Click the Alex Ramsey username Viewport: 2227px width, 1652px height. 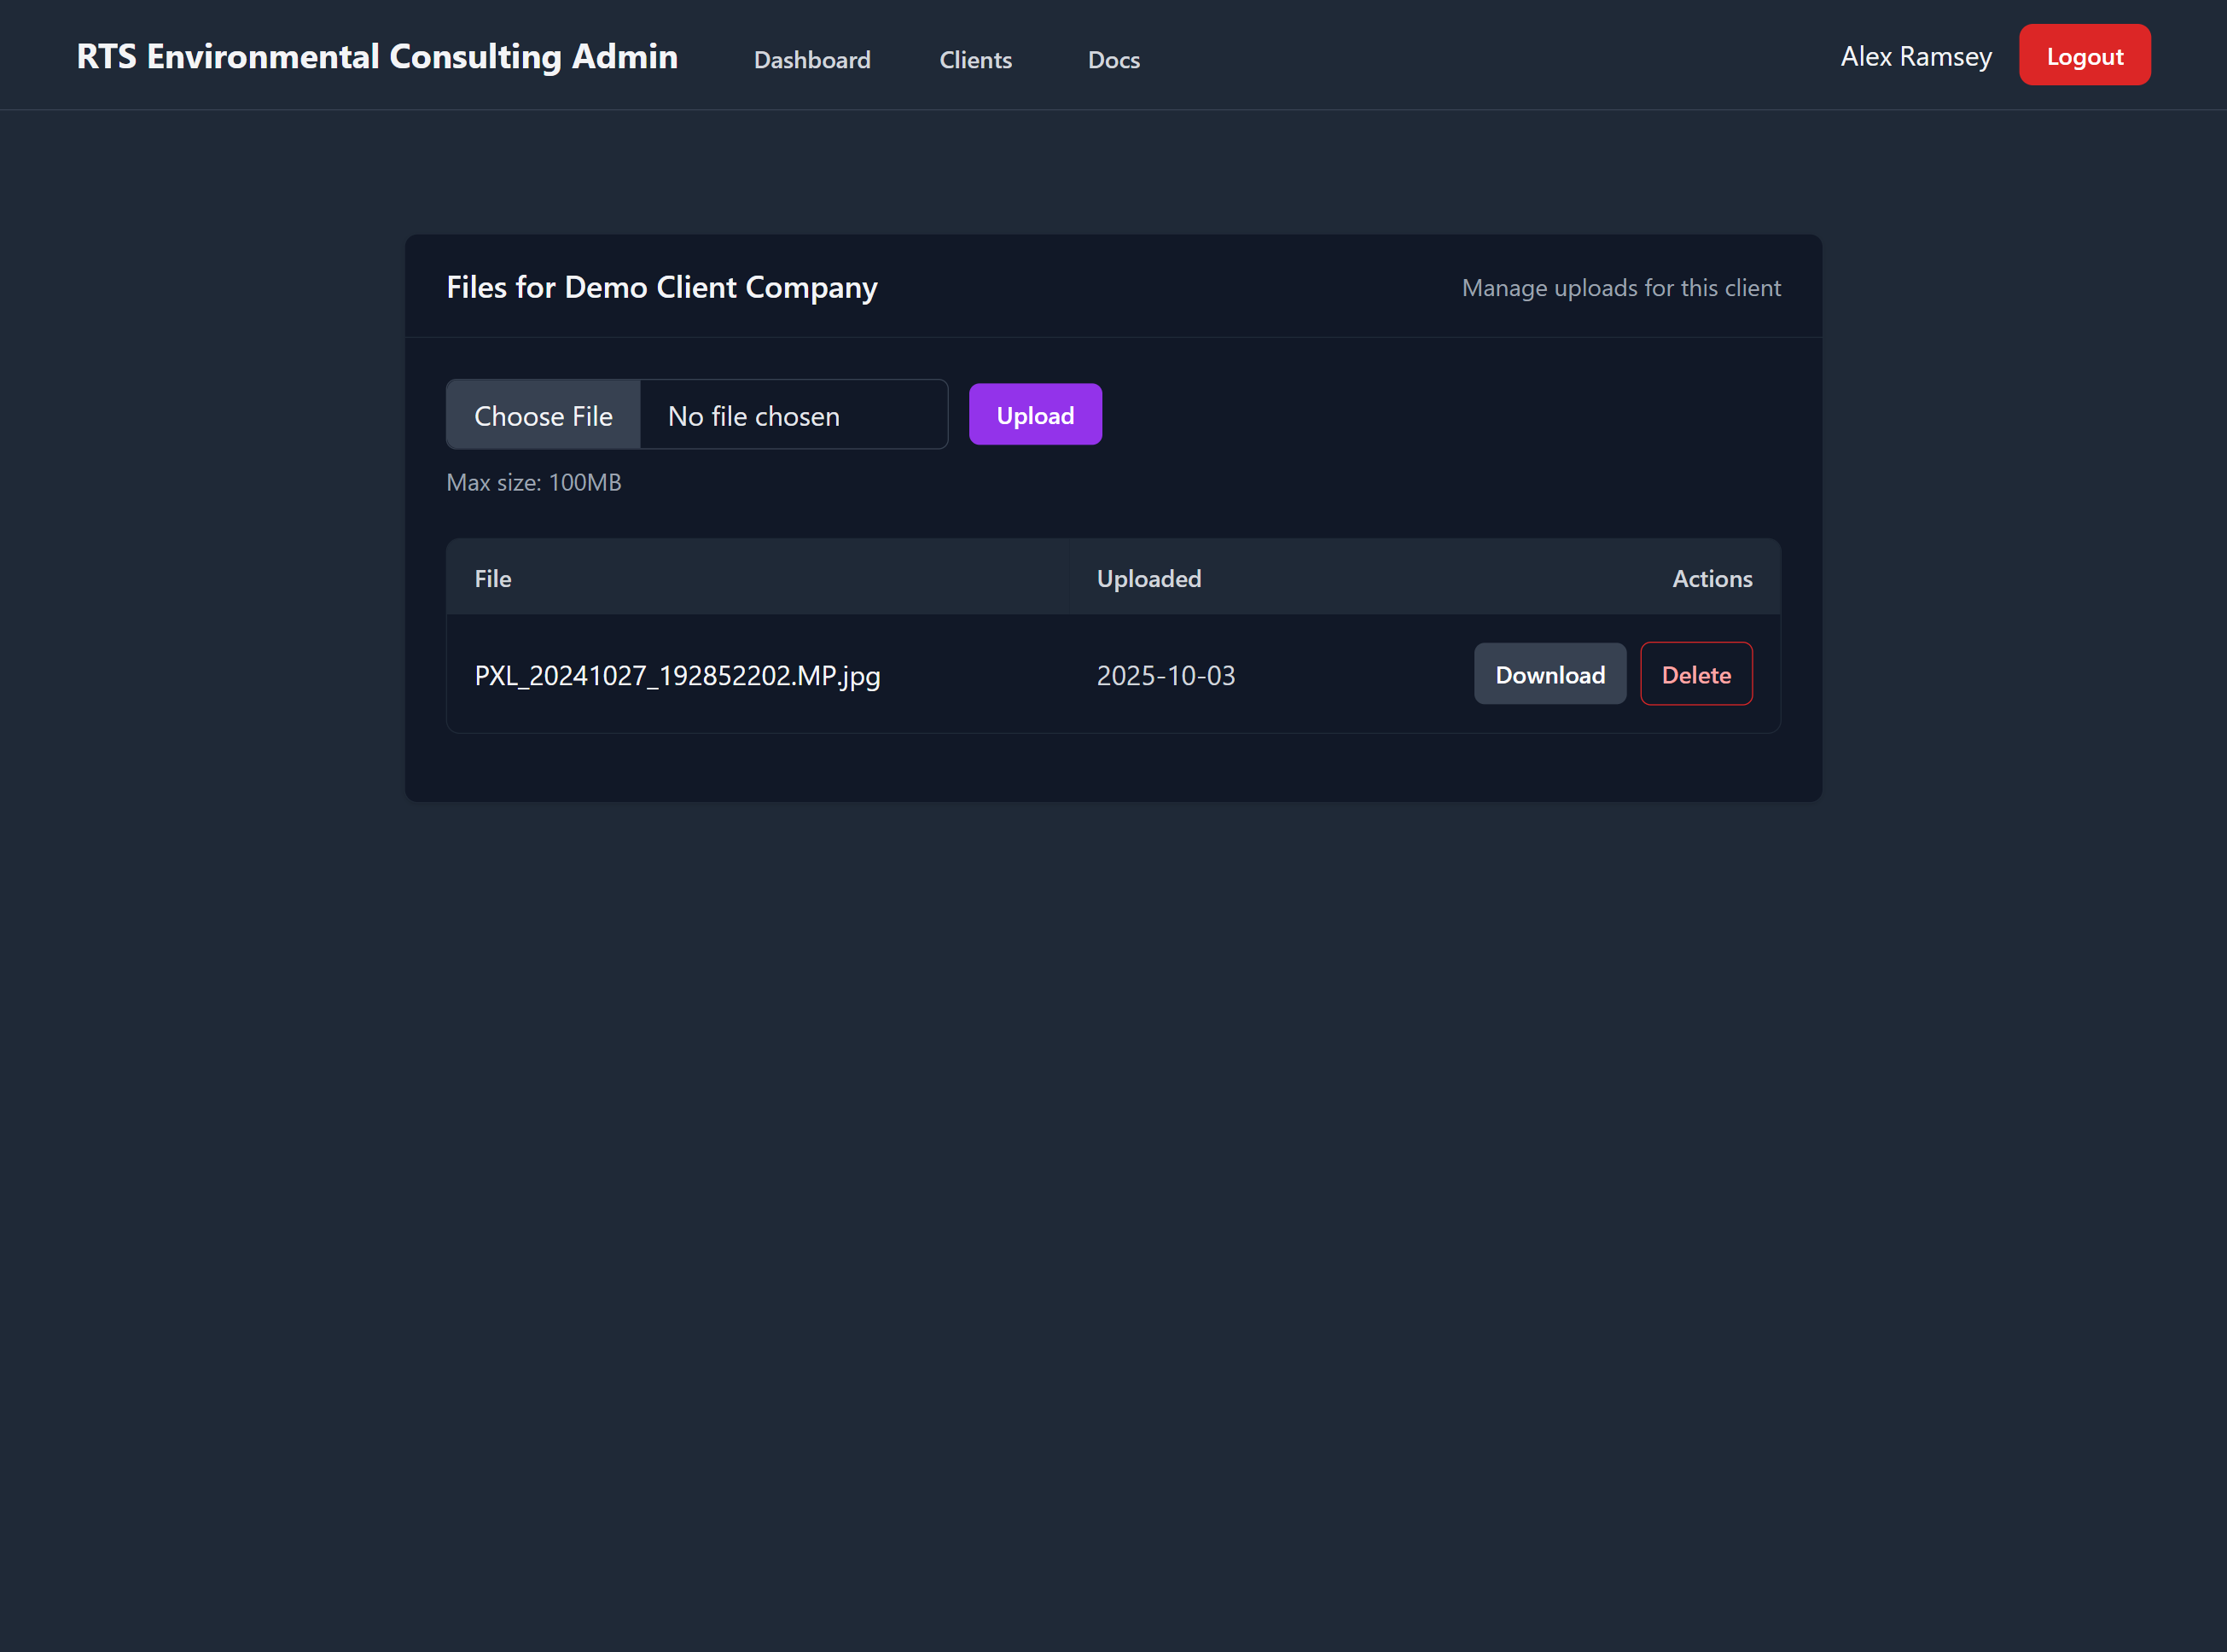(x=1915, y=57)
